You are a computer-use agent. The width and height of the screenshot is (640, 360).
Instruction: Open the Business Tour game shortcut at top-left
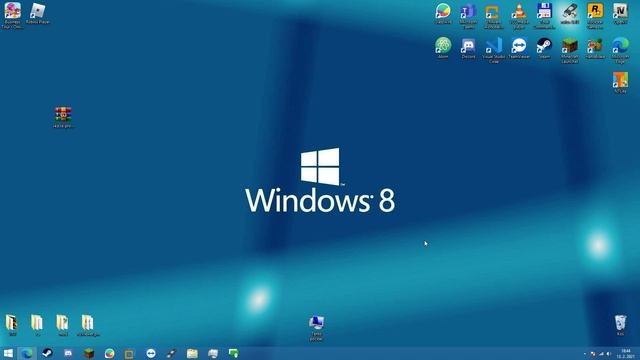(12, 16)
